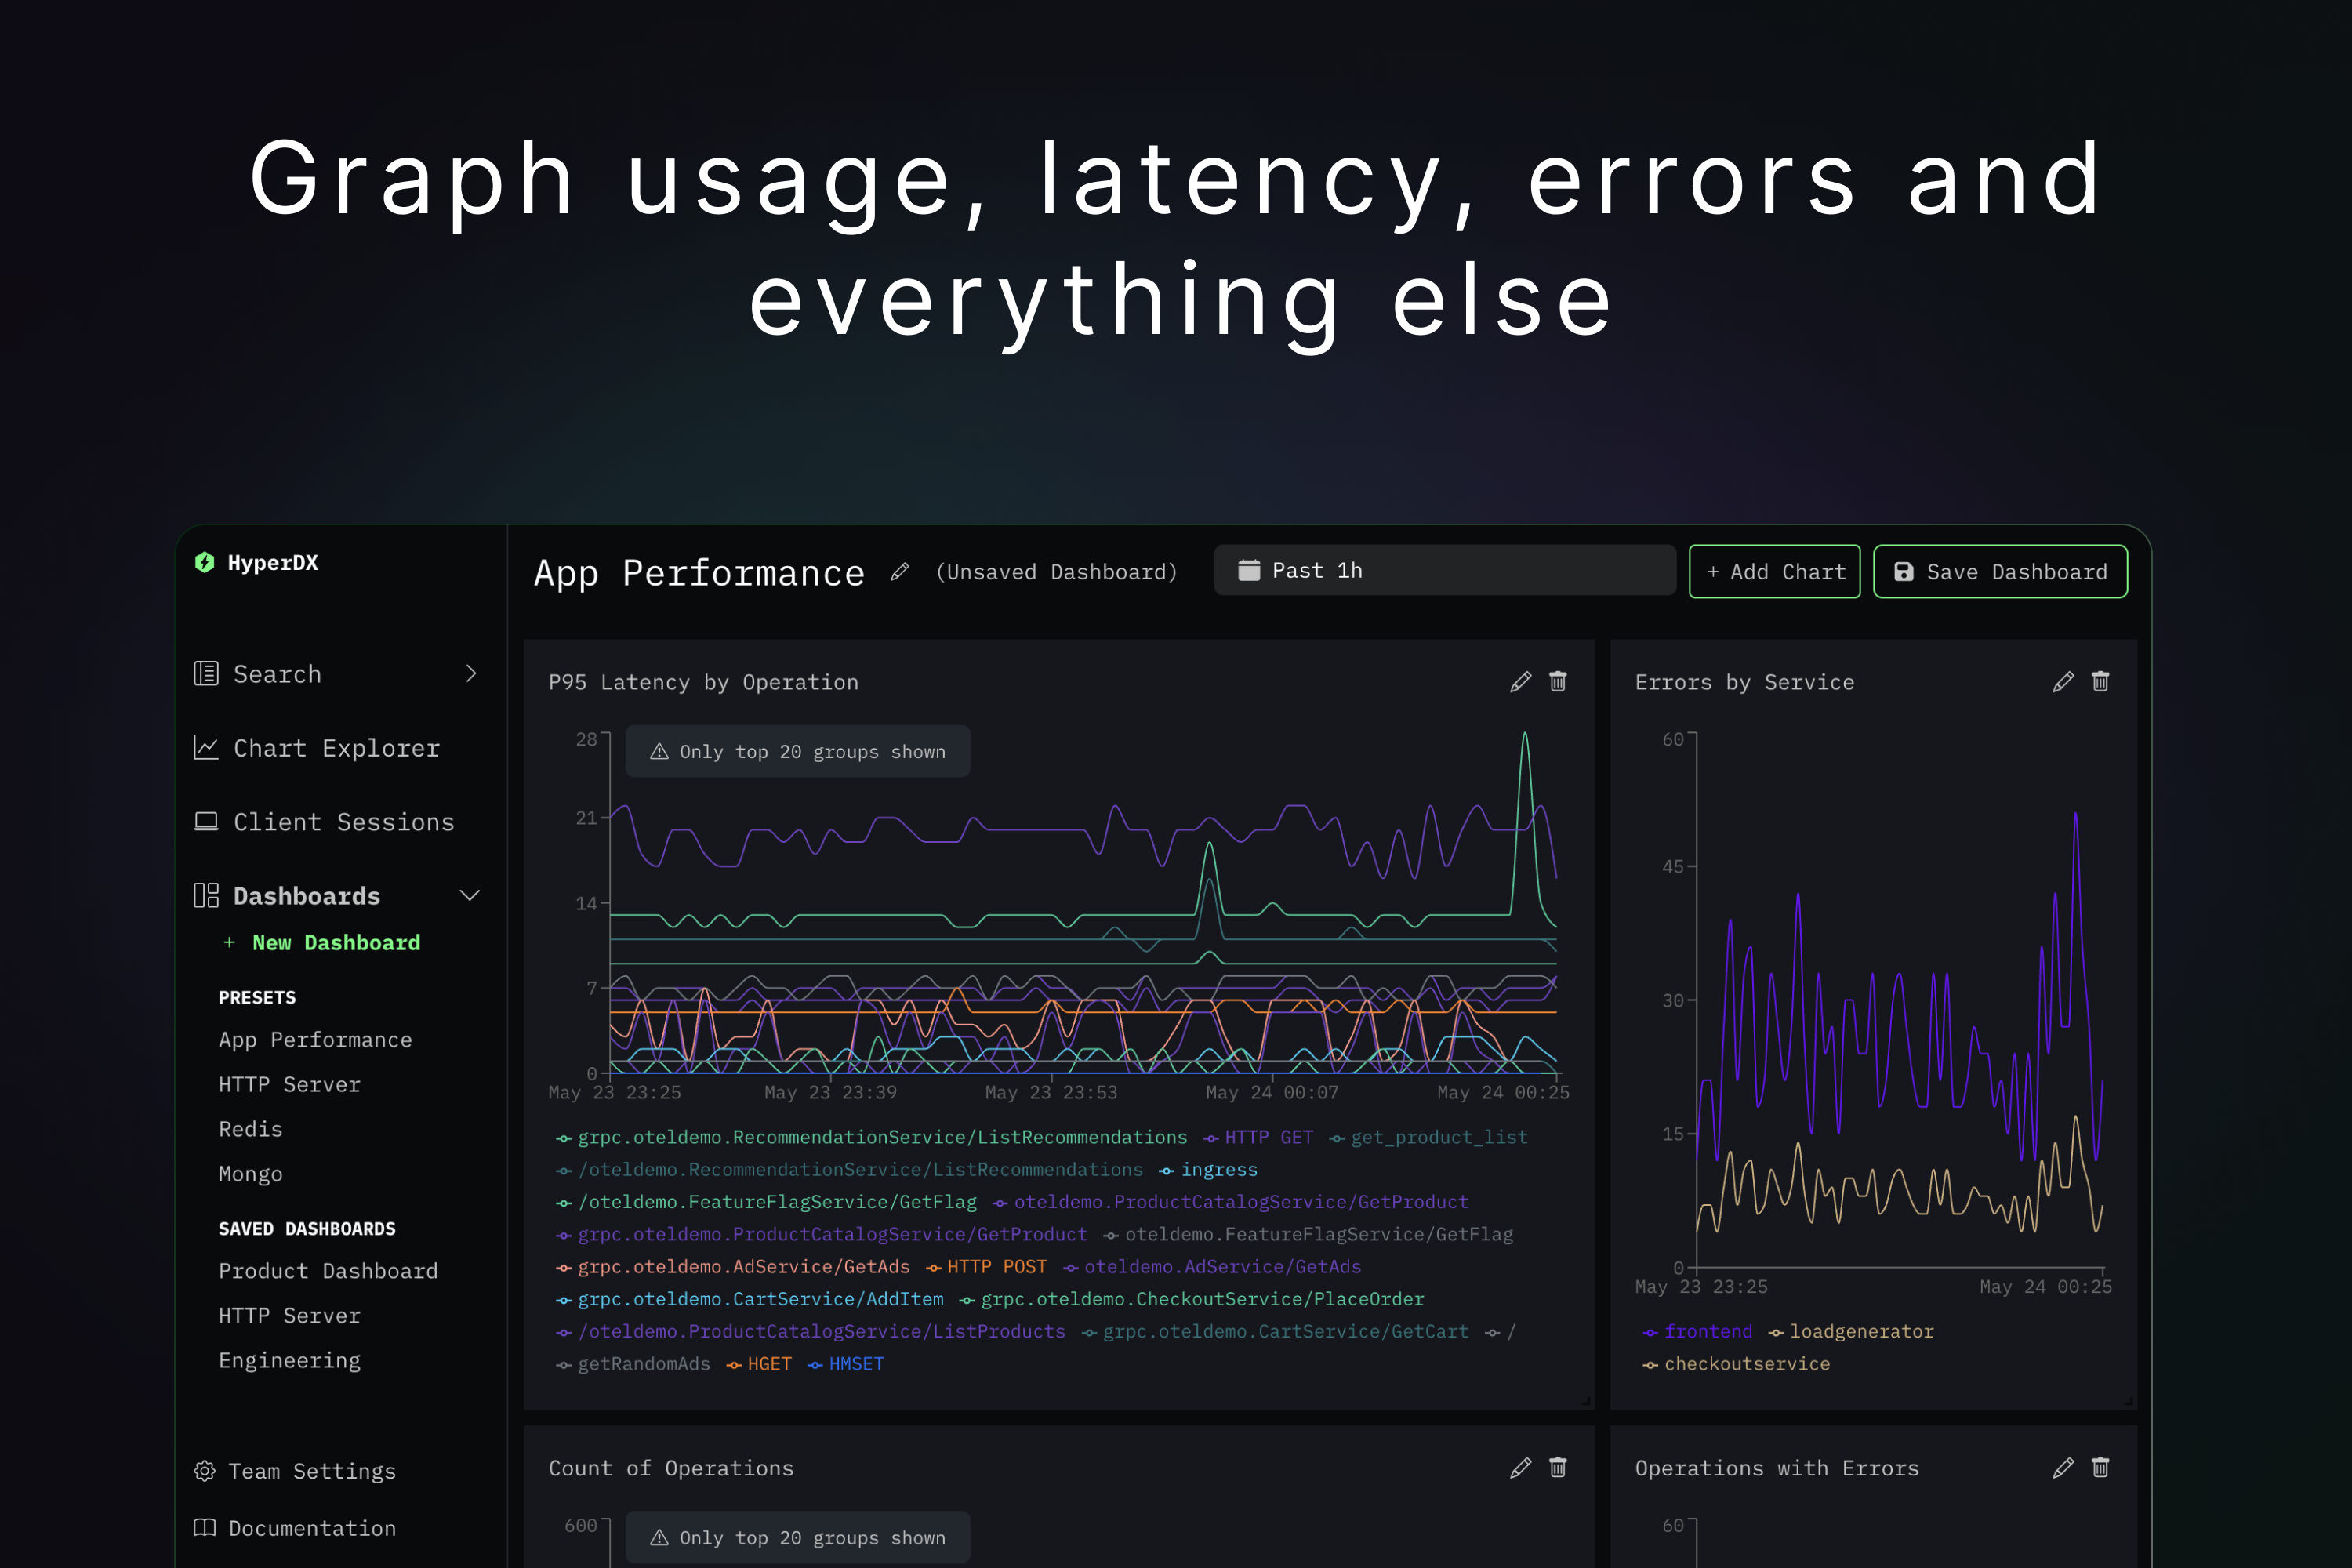Image resolution: width=2352 pixels, height=1568 pixels.
Task: Click the Client Sessions laptop icon
Action: (x=206, y=822)
